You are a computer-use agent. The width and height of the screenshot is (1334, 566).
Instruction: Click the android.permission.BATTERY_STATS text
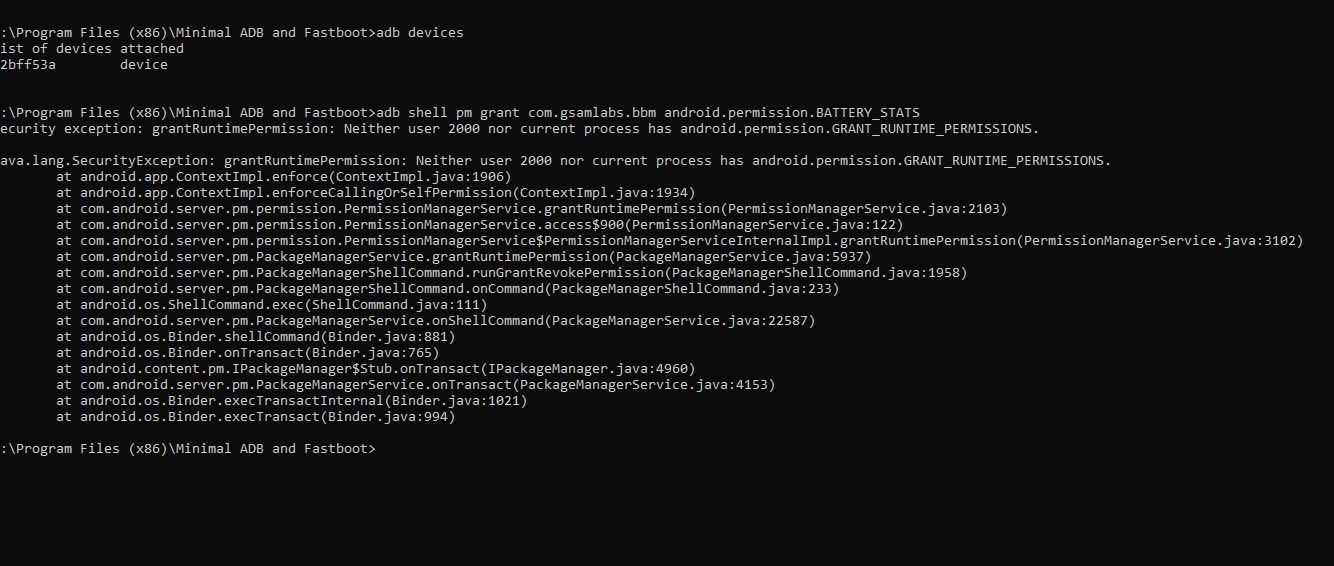(x=792, y=113)
